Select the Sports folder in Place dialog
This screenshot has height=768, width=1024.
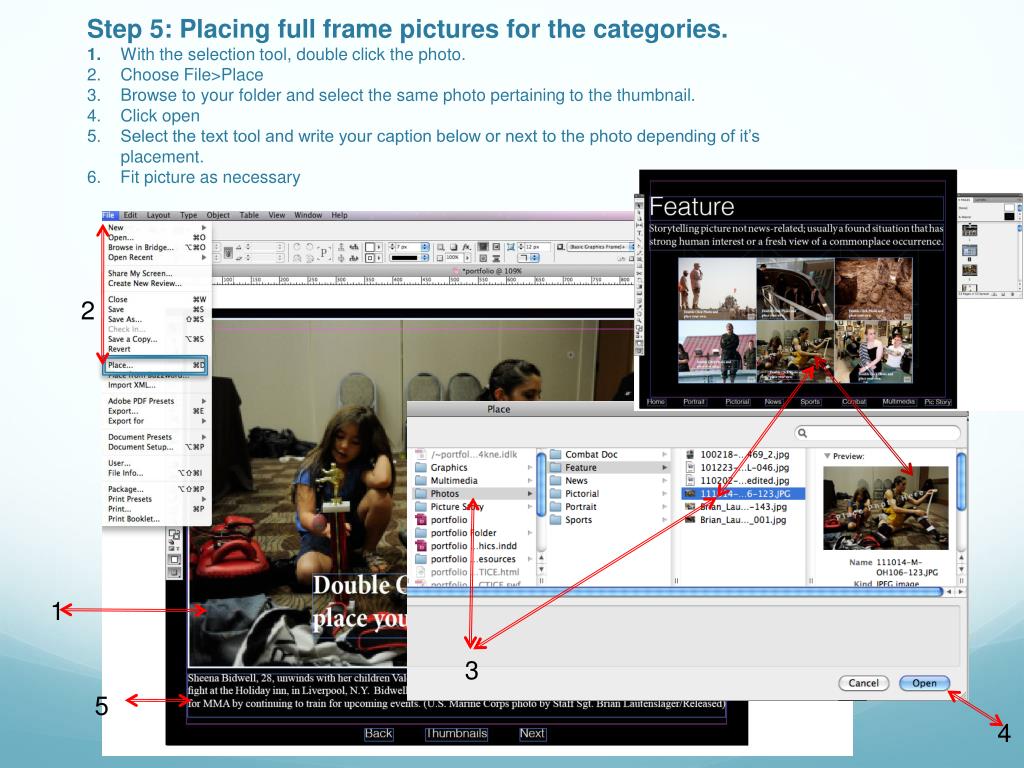(608, 520)
